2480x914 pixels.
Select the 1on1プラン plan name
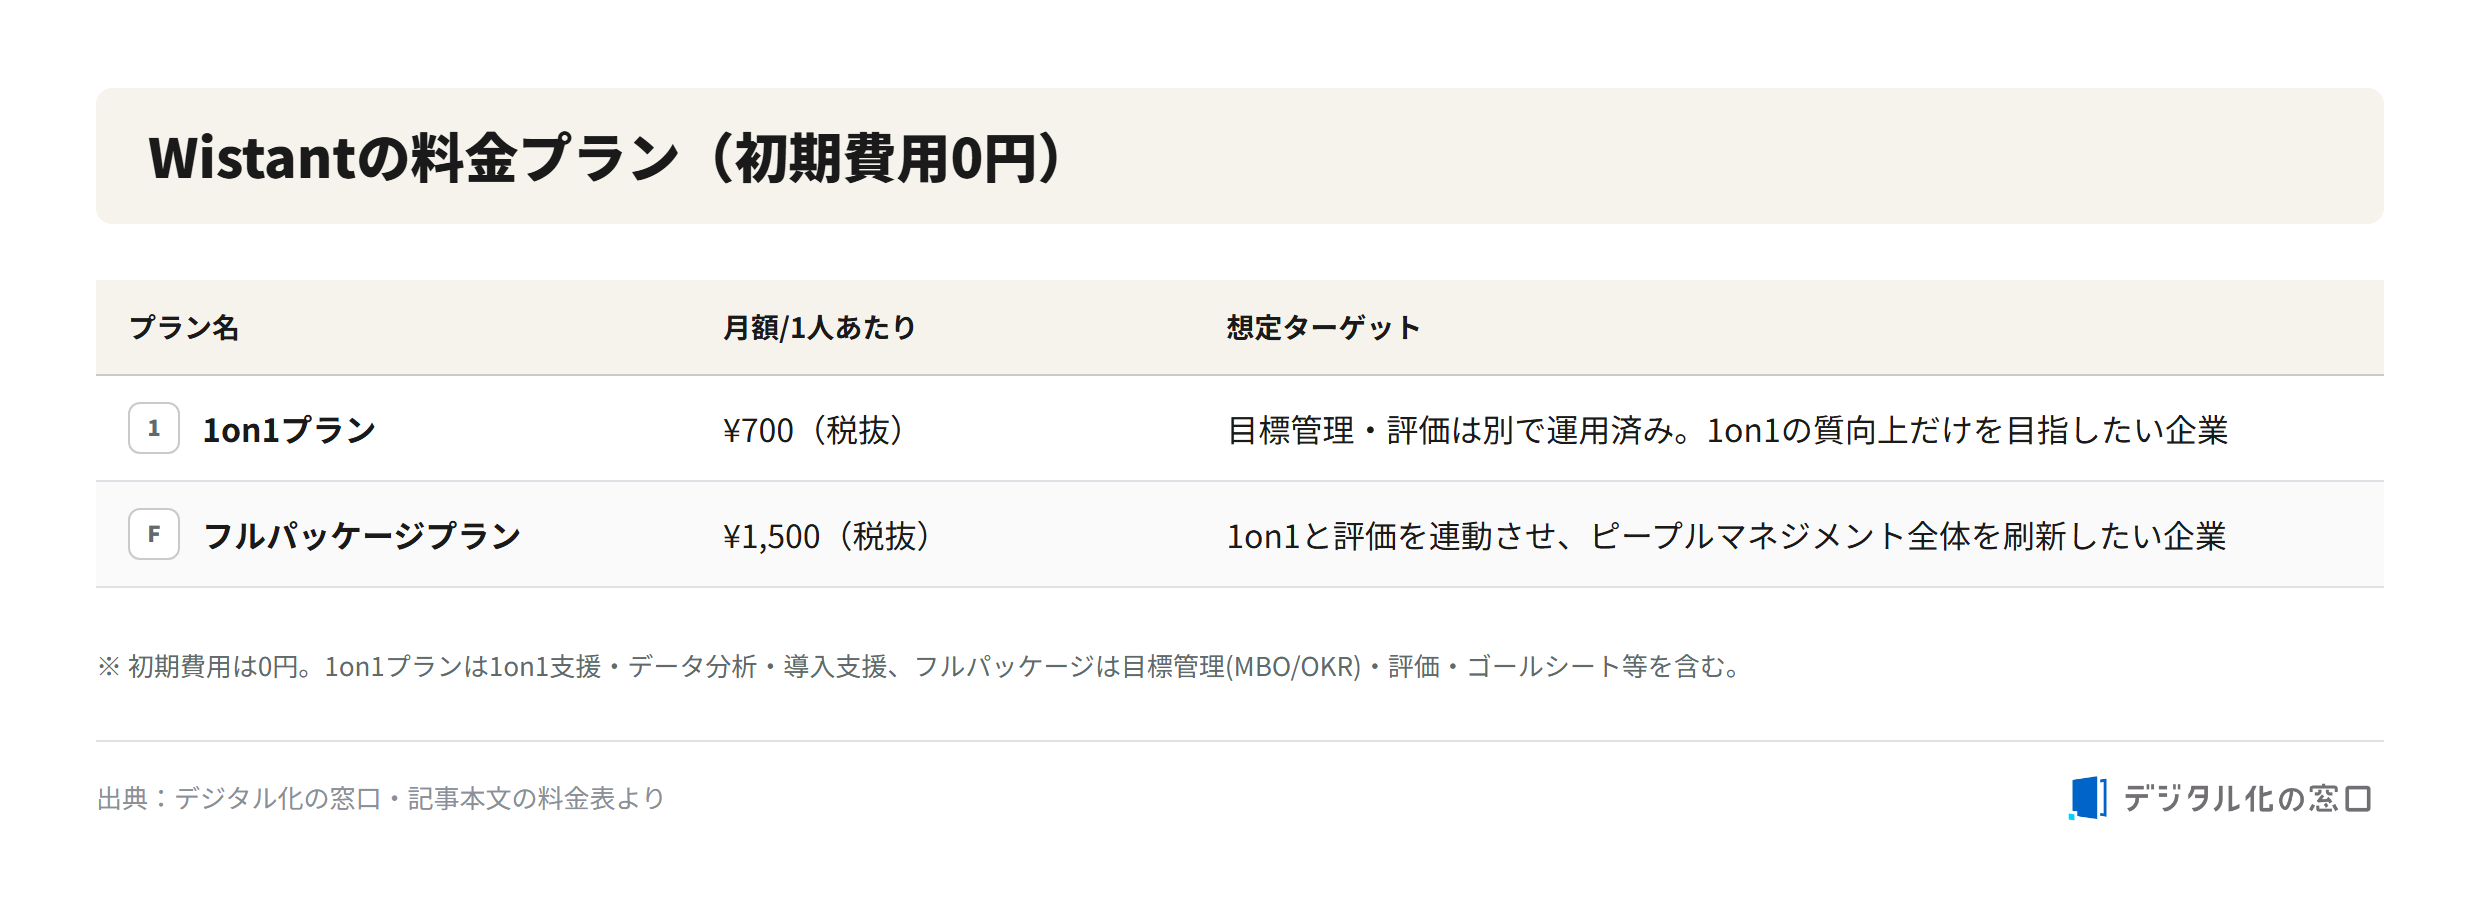pos(289,430)
